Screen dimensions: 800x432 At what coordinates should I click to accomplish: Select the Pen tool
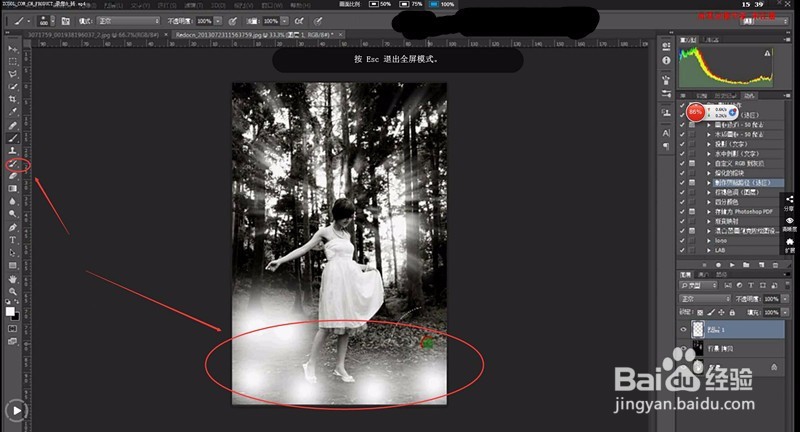(13, 227)
